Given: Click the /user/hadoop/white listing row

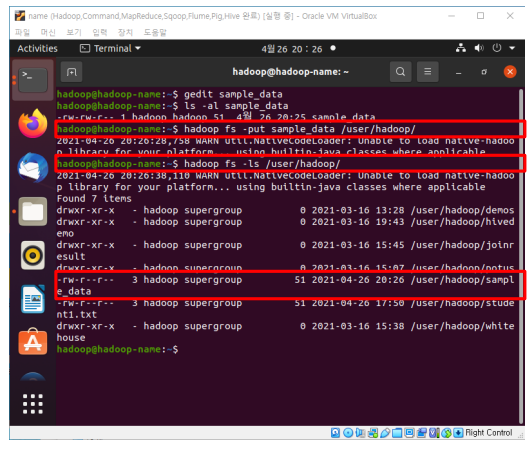Looking at the screenshot, I should tap(285, 332).
